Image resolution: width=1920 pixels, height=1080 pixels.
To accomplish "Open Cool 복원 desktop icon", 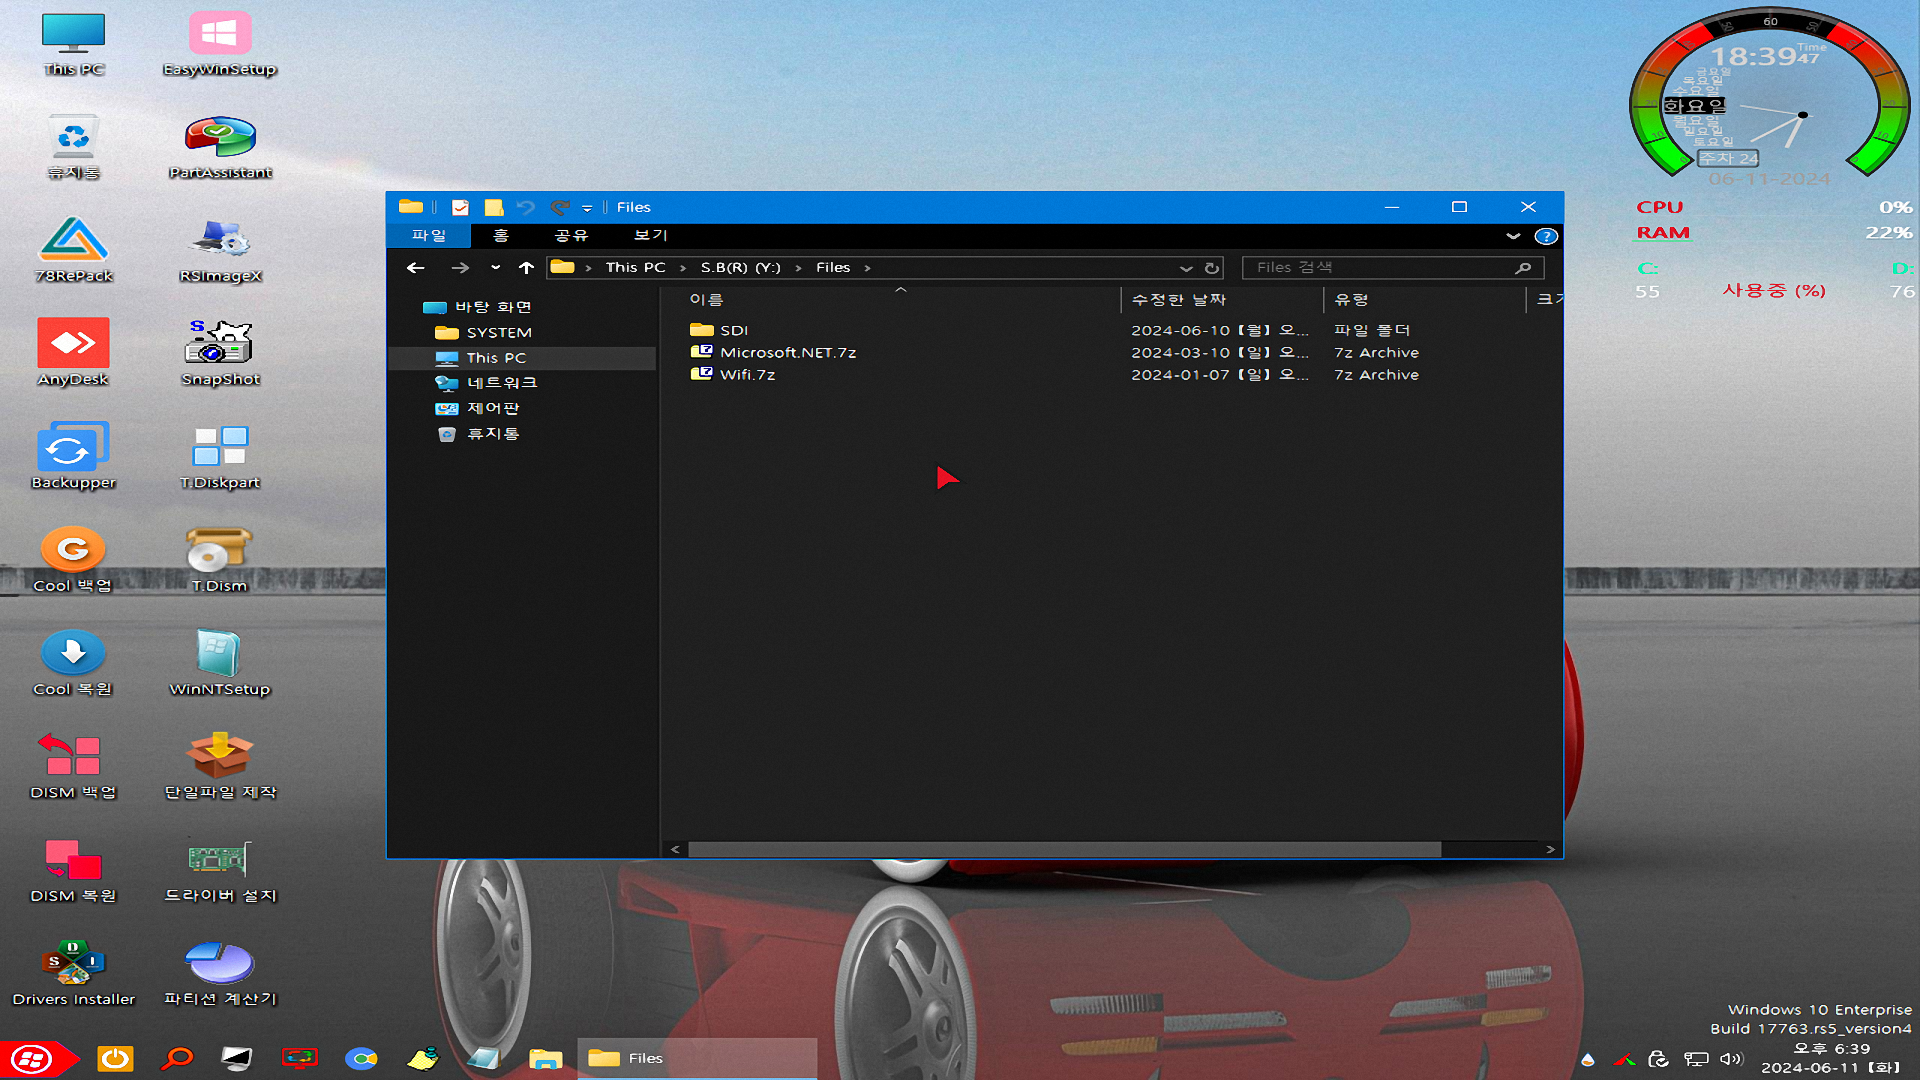I will [73, 662].
